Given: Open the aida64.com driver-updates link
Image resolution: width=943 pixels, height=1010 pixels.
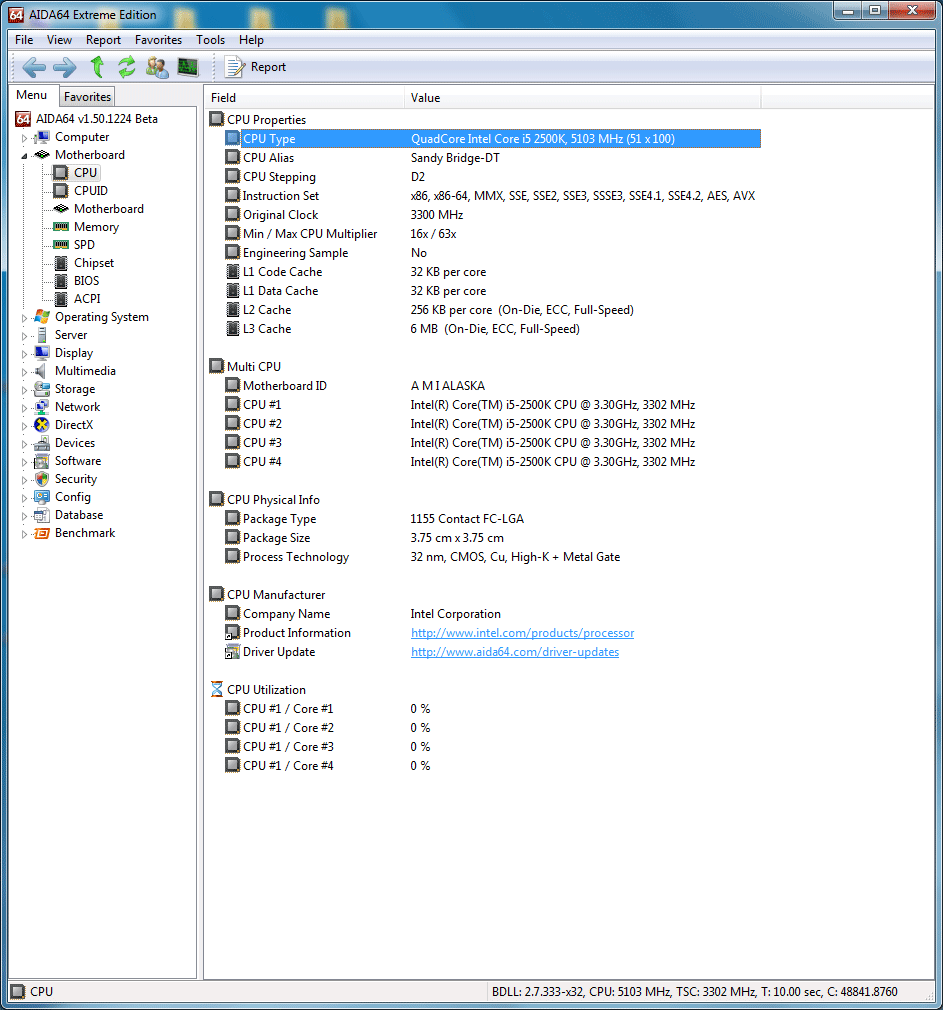Looking at the screenshot, I should coord(515,652).
